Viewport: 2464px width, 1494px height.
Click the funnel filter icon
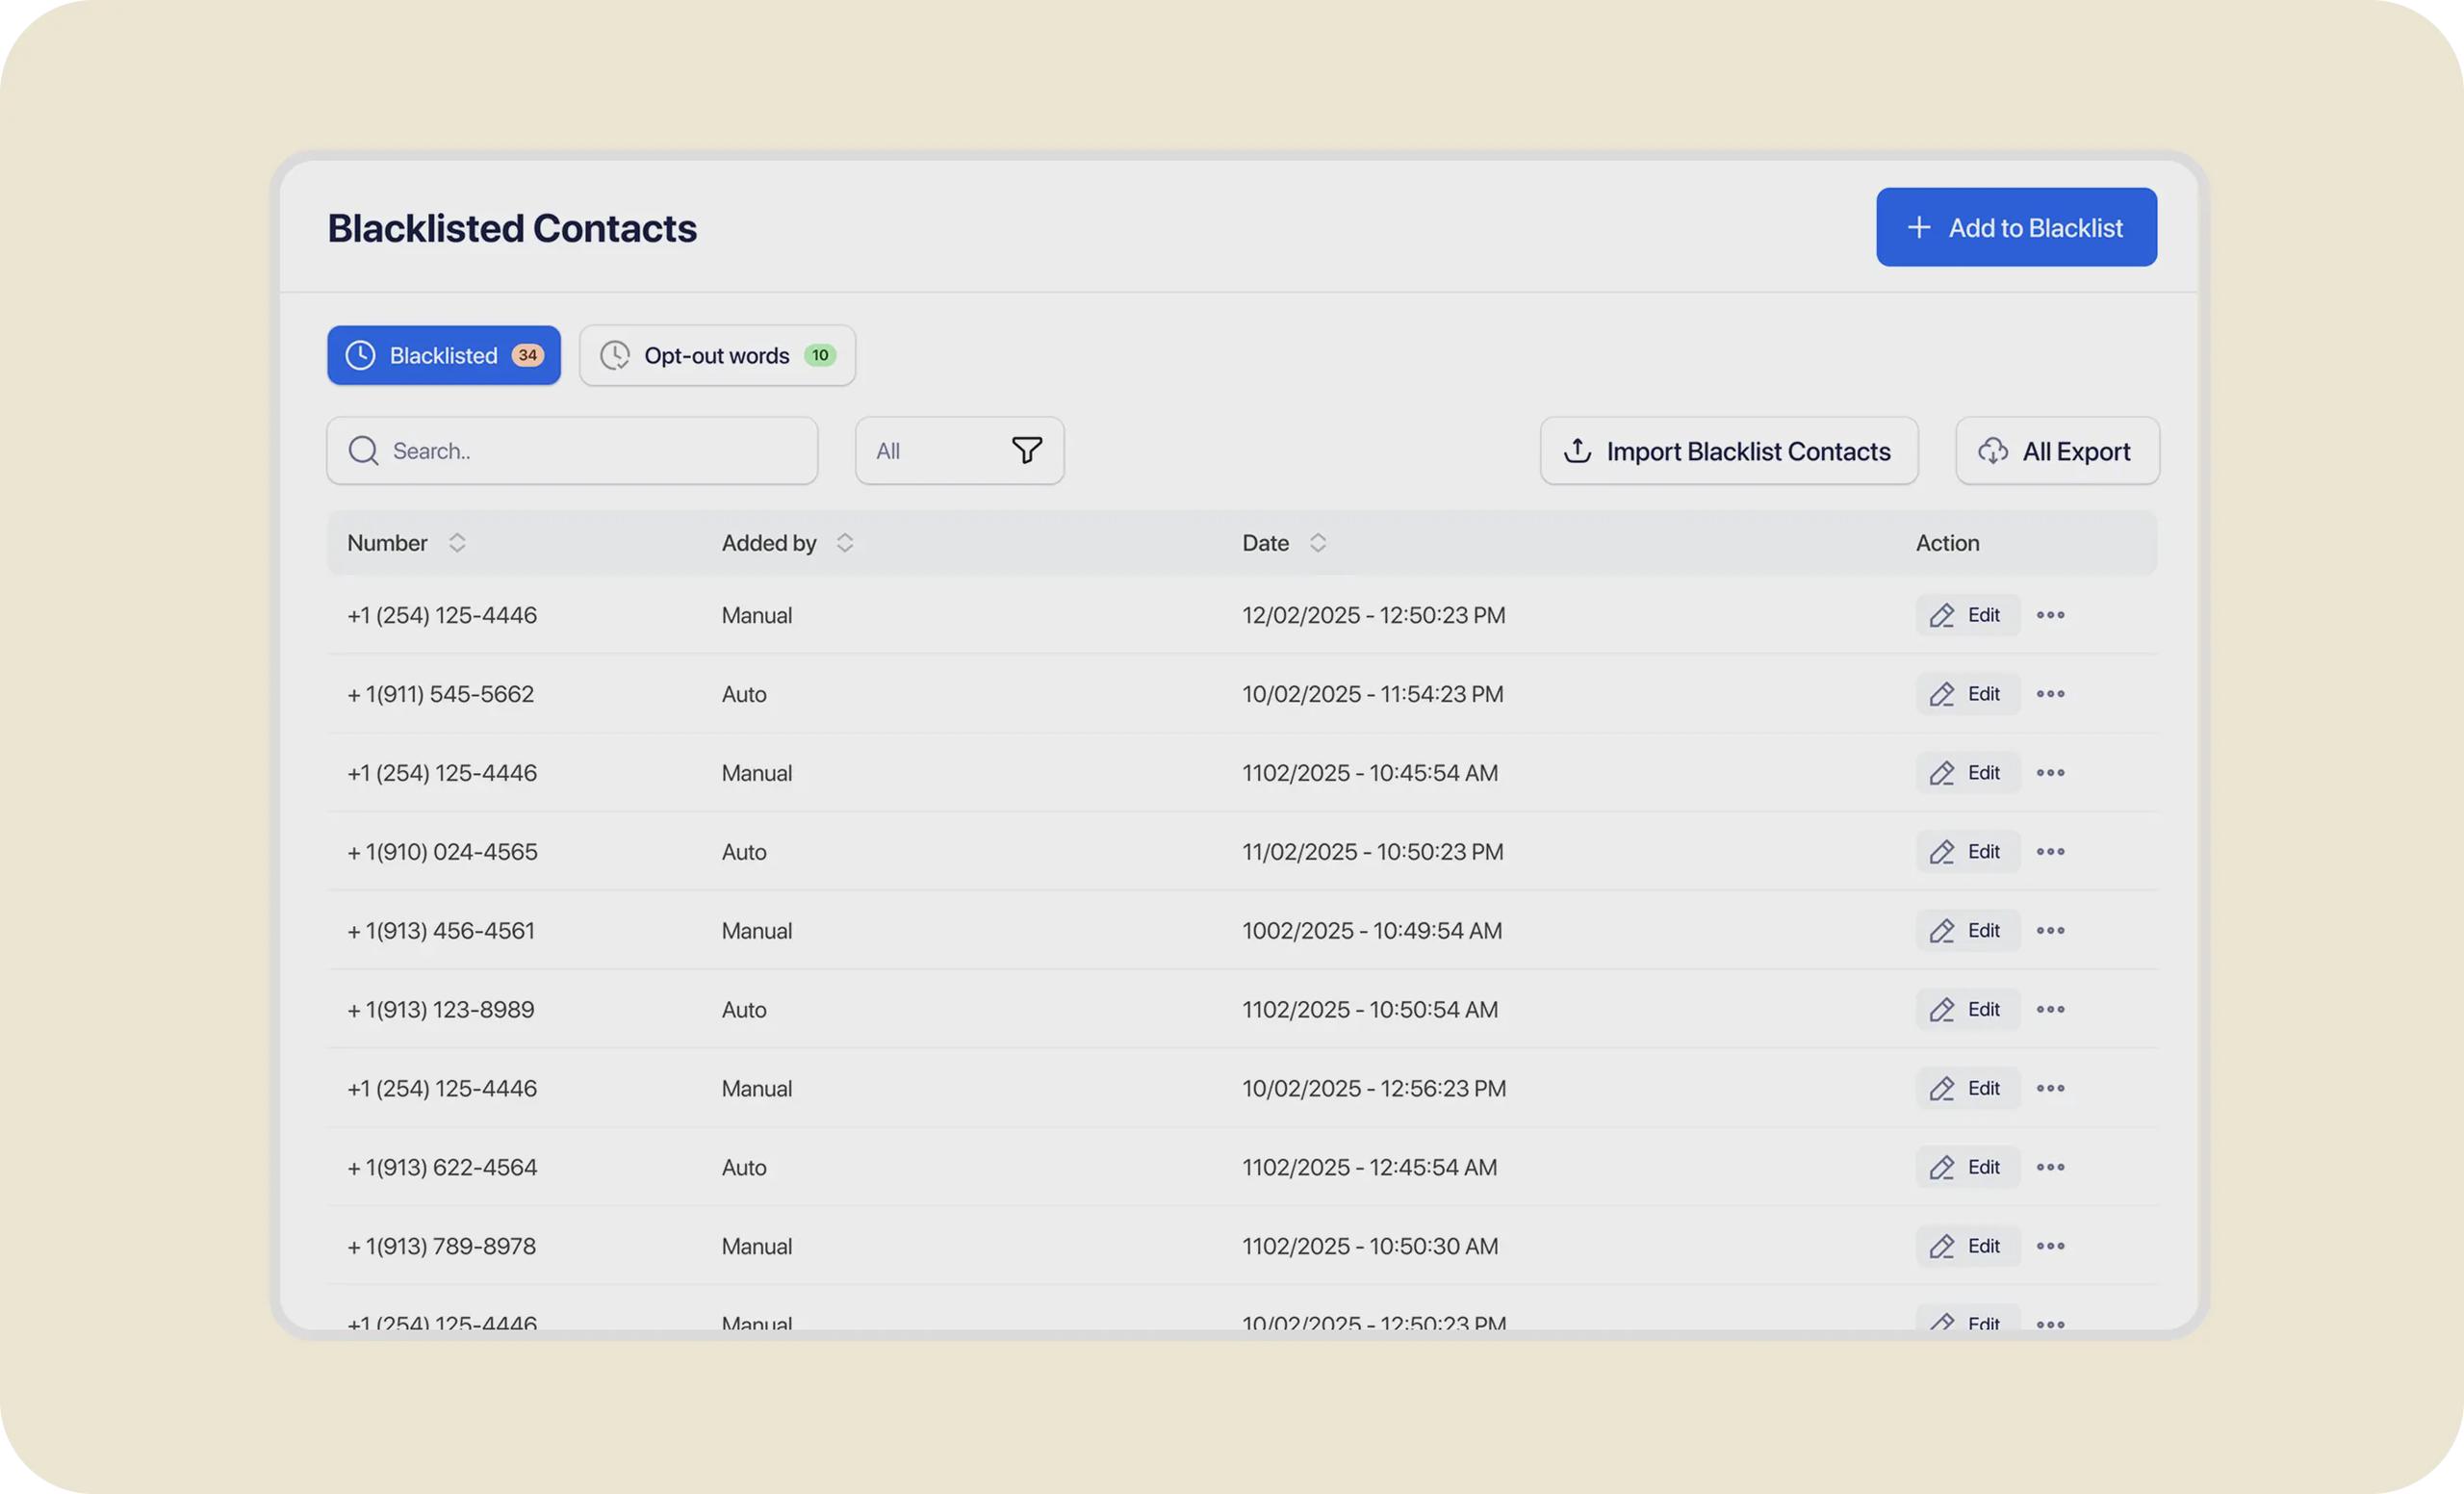(x=1026, y=450)
